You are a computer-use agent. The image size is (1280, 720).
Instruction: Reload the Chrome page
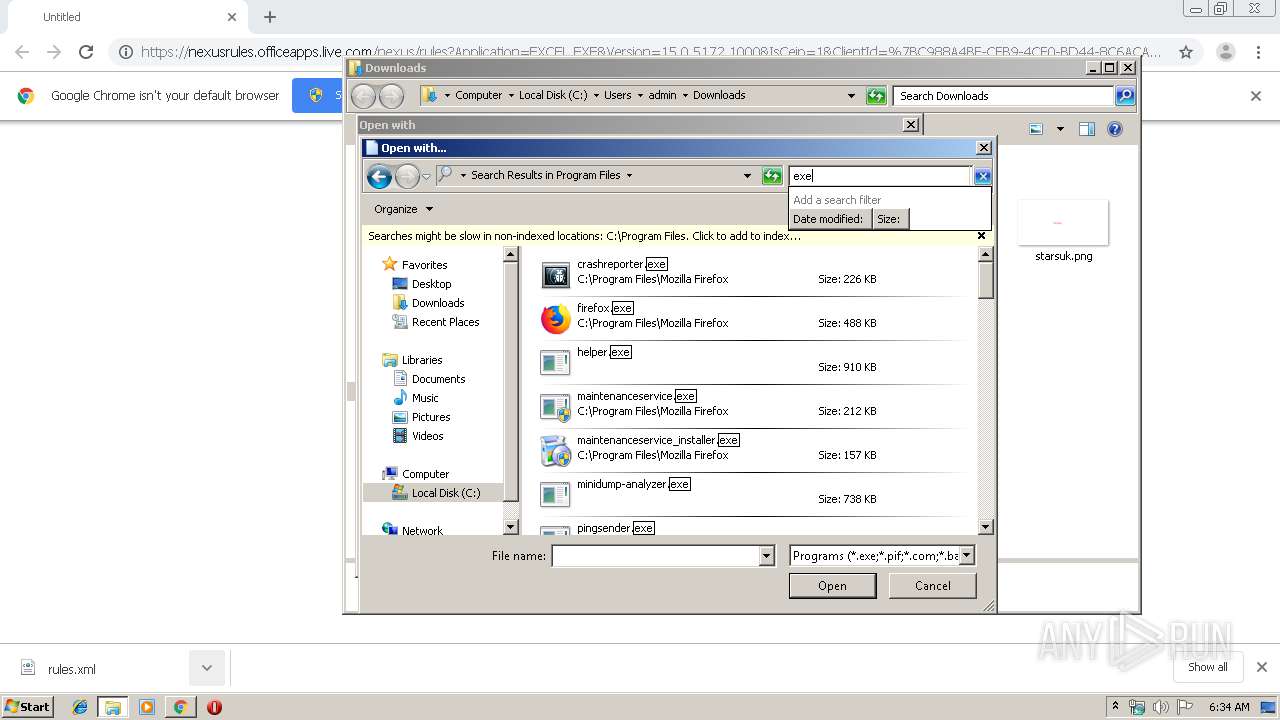[x=86, y=52]
